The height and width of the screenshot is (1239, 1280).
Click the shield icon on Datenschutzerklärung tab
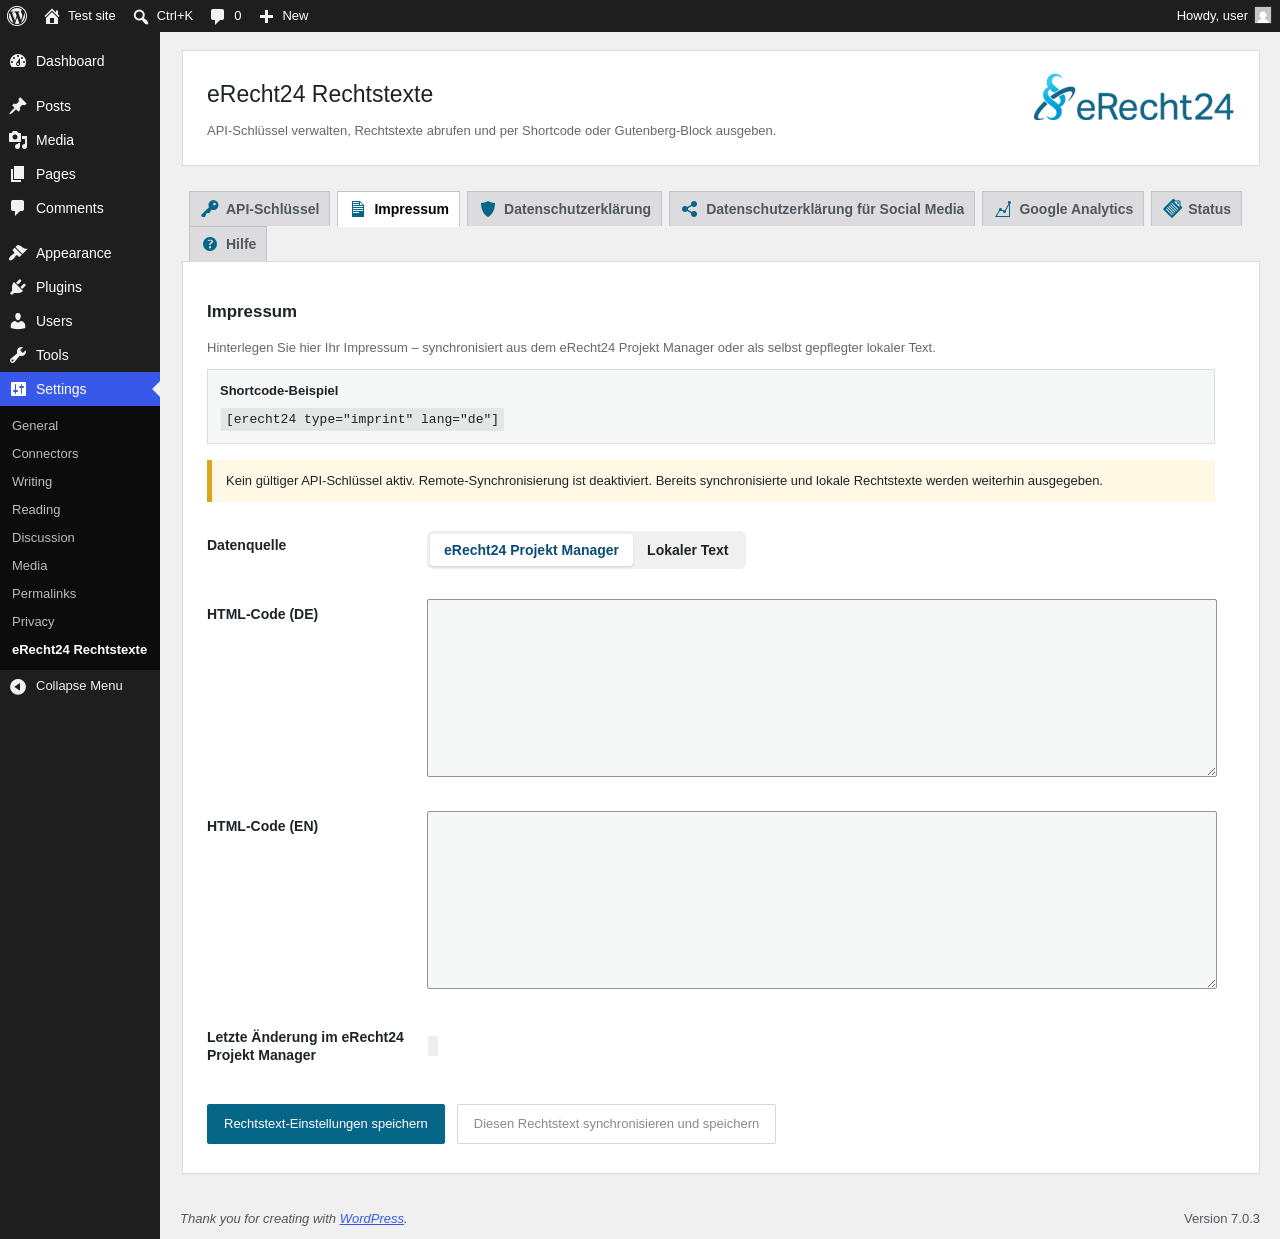(x=488, y=209)
